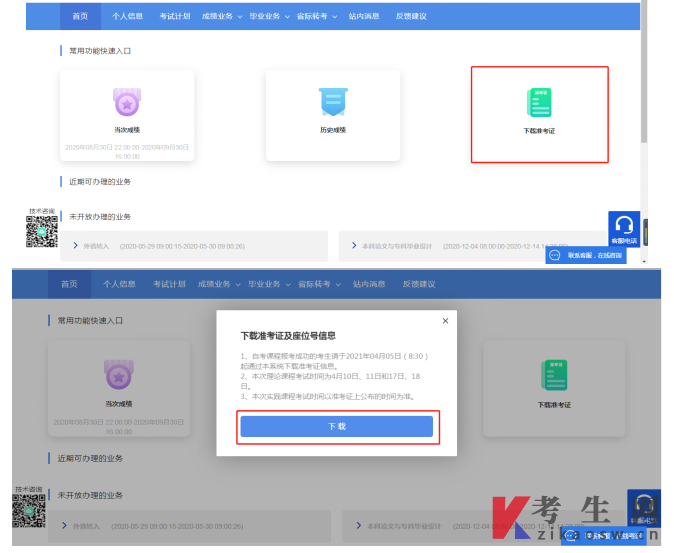Click 联系客服，在线咨询 button on undimmed page

[586, 255]
